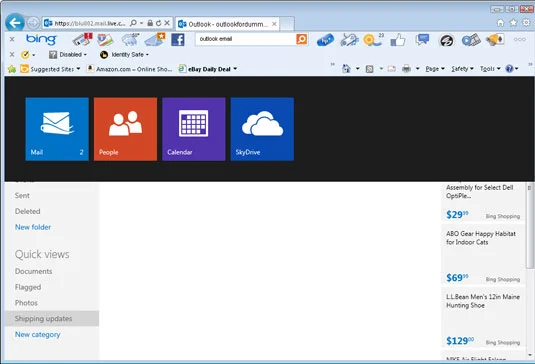Click the browser forward arrow button
This screenshot has width=535, height=364.
click(x=33, y=23)
